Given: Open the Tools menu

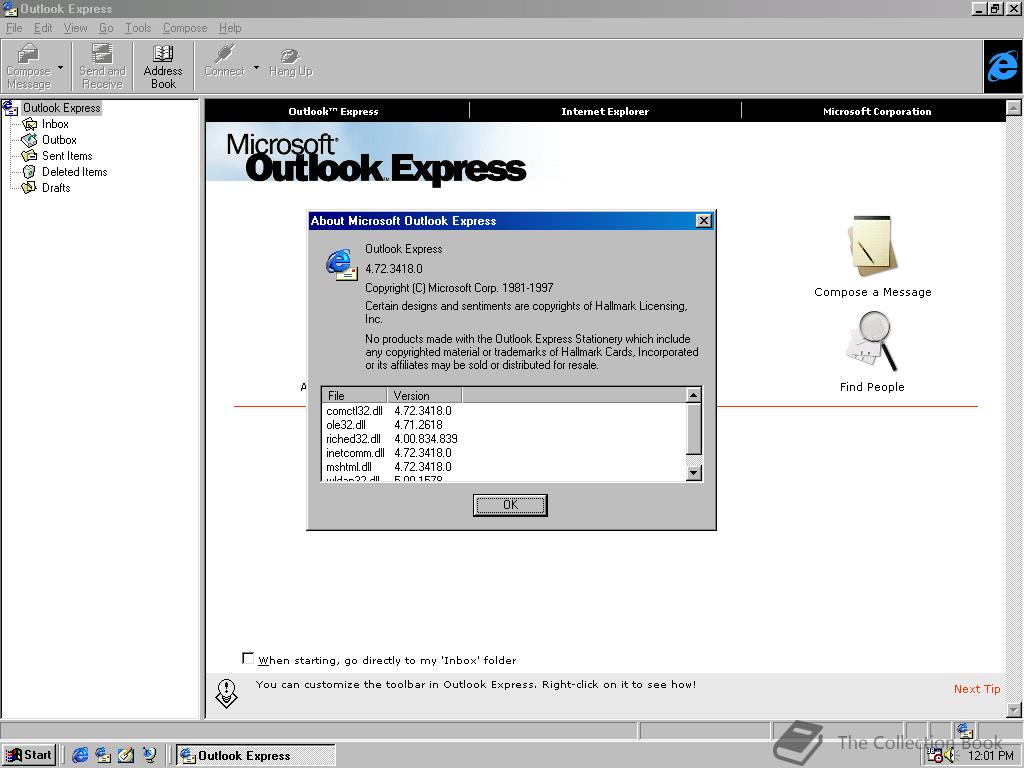Looking at the screenshot, I should [138, 28].
